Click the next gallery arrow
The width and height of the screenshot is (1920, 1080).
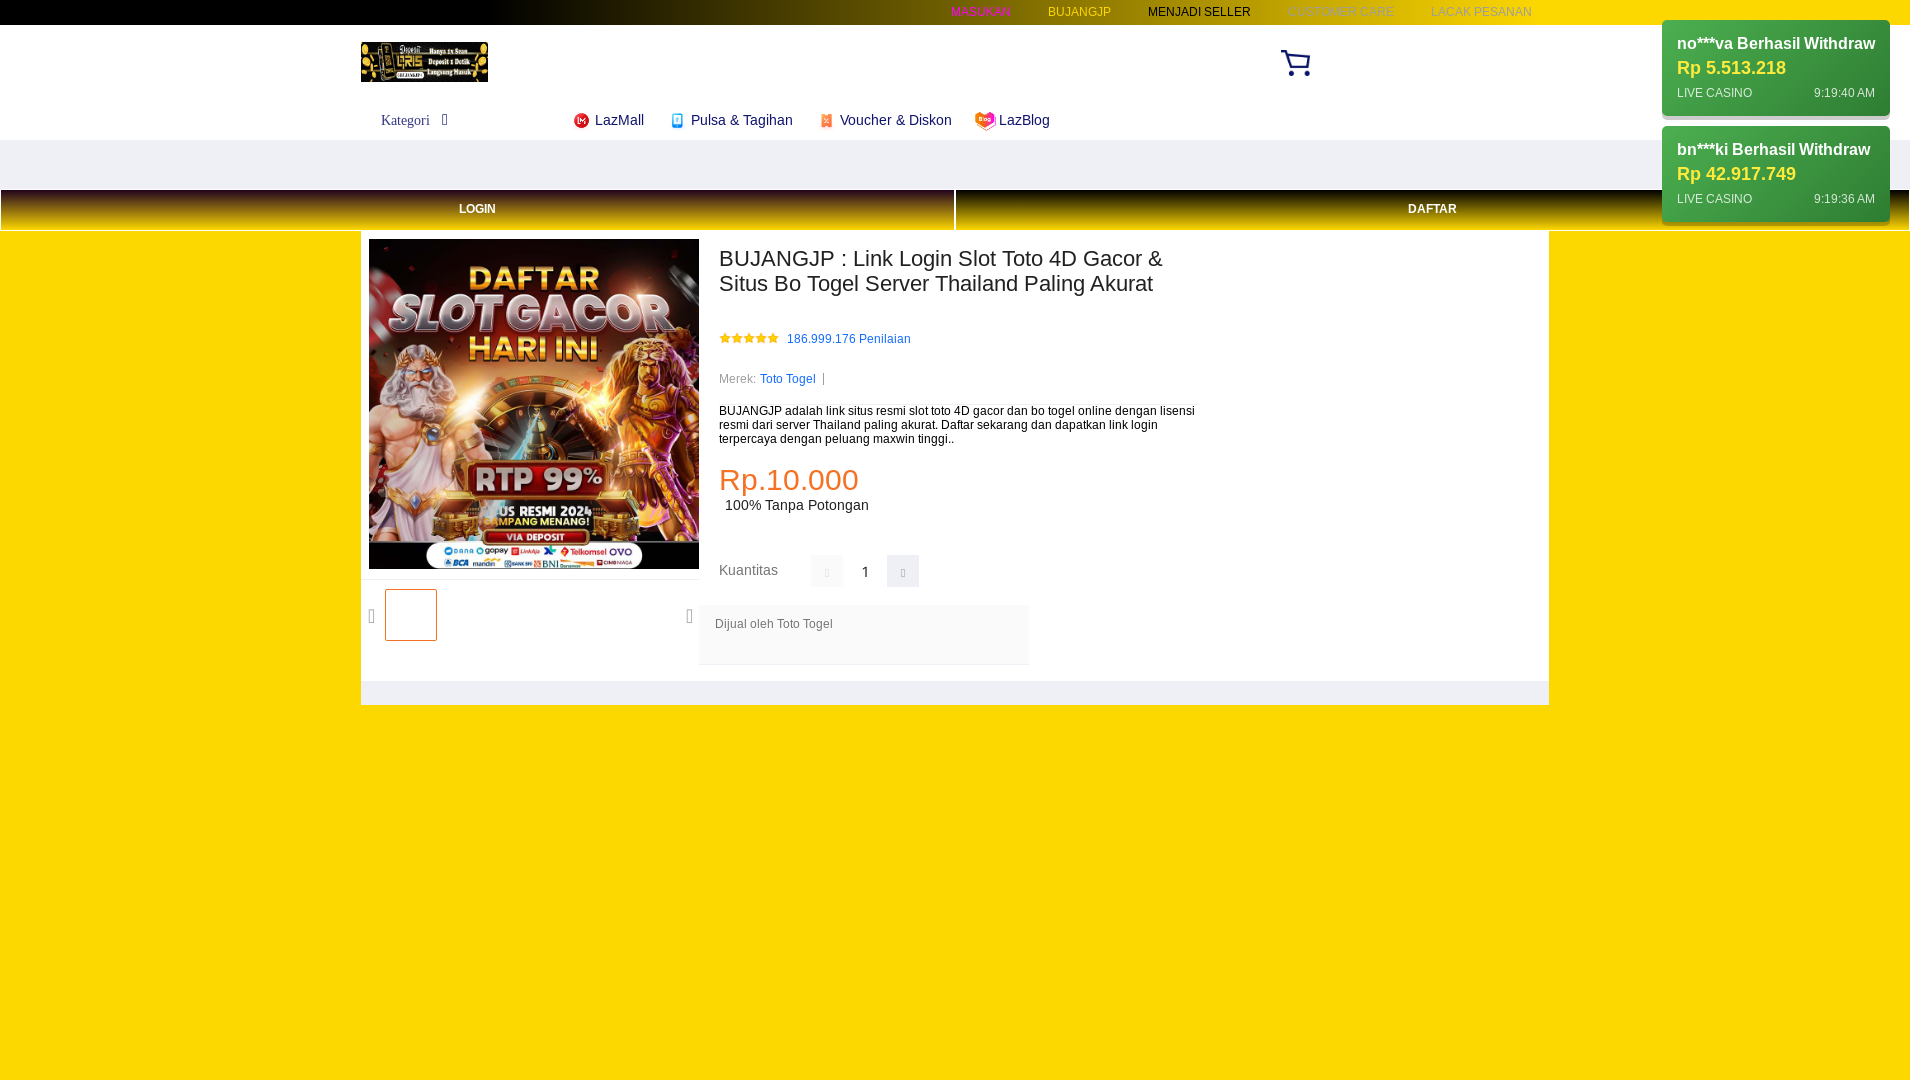pos(689,617)
